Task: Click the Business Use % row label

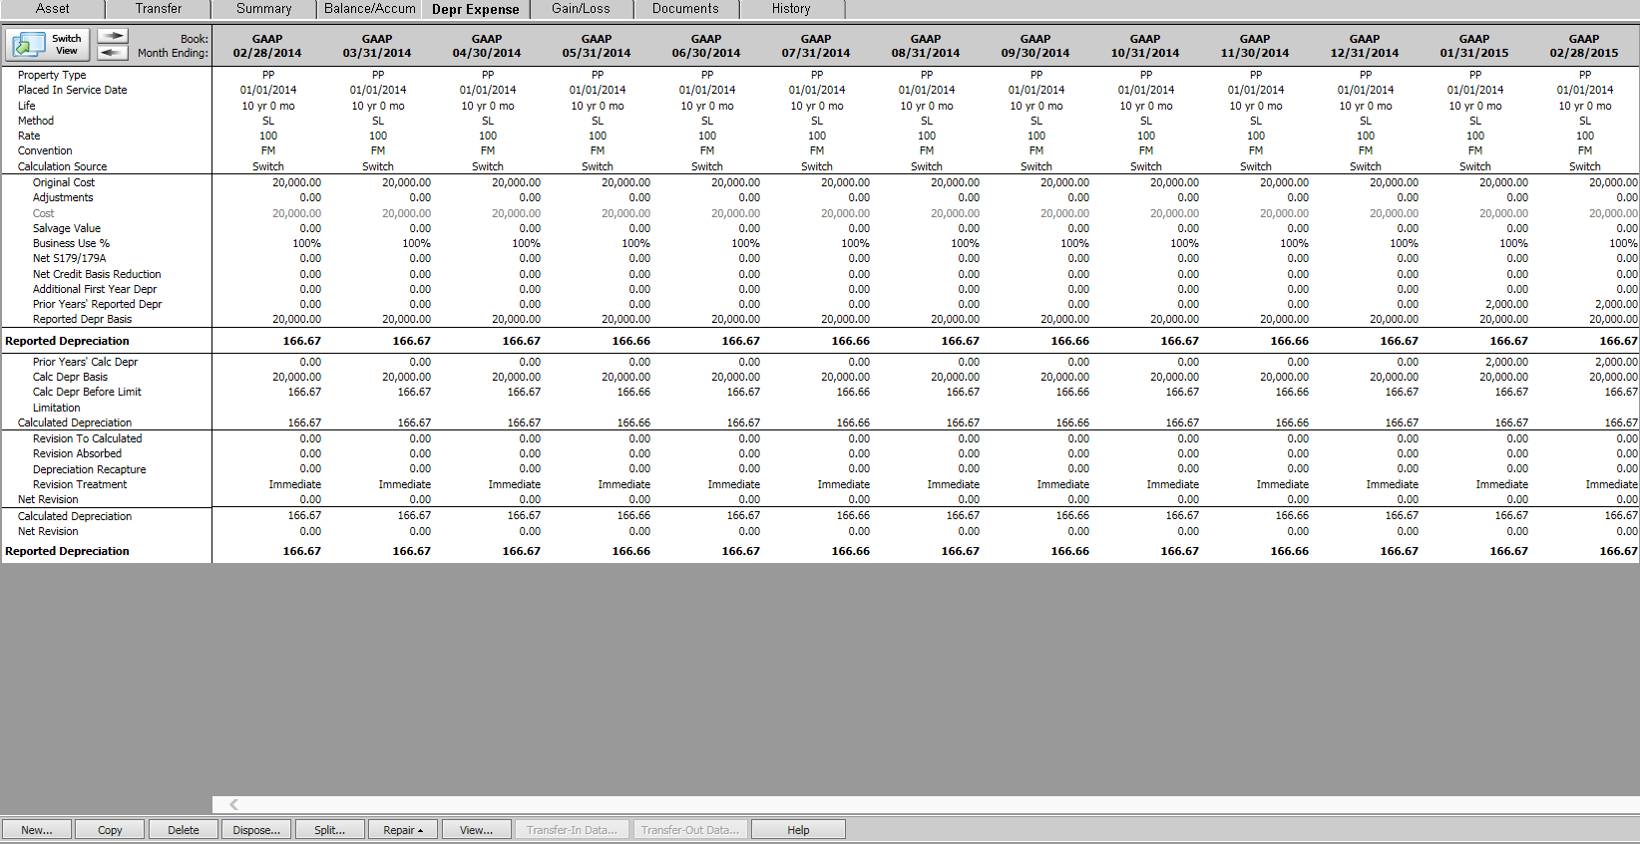Action: (x=71, y=243)
